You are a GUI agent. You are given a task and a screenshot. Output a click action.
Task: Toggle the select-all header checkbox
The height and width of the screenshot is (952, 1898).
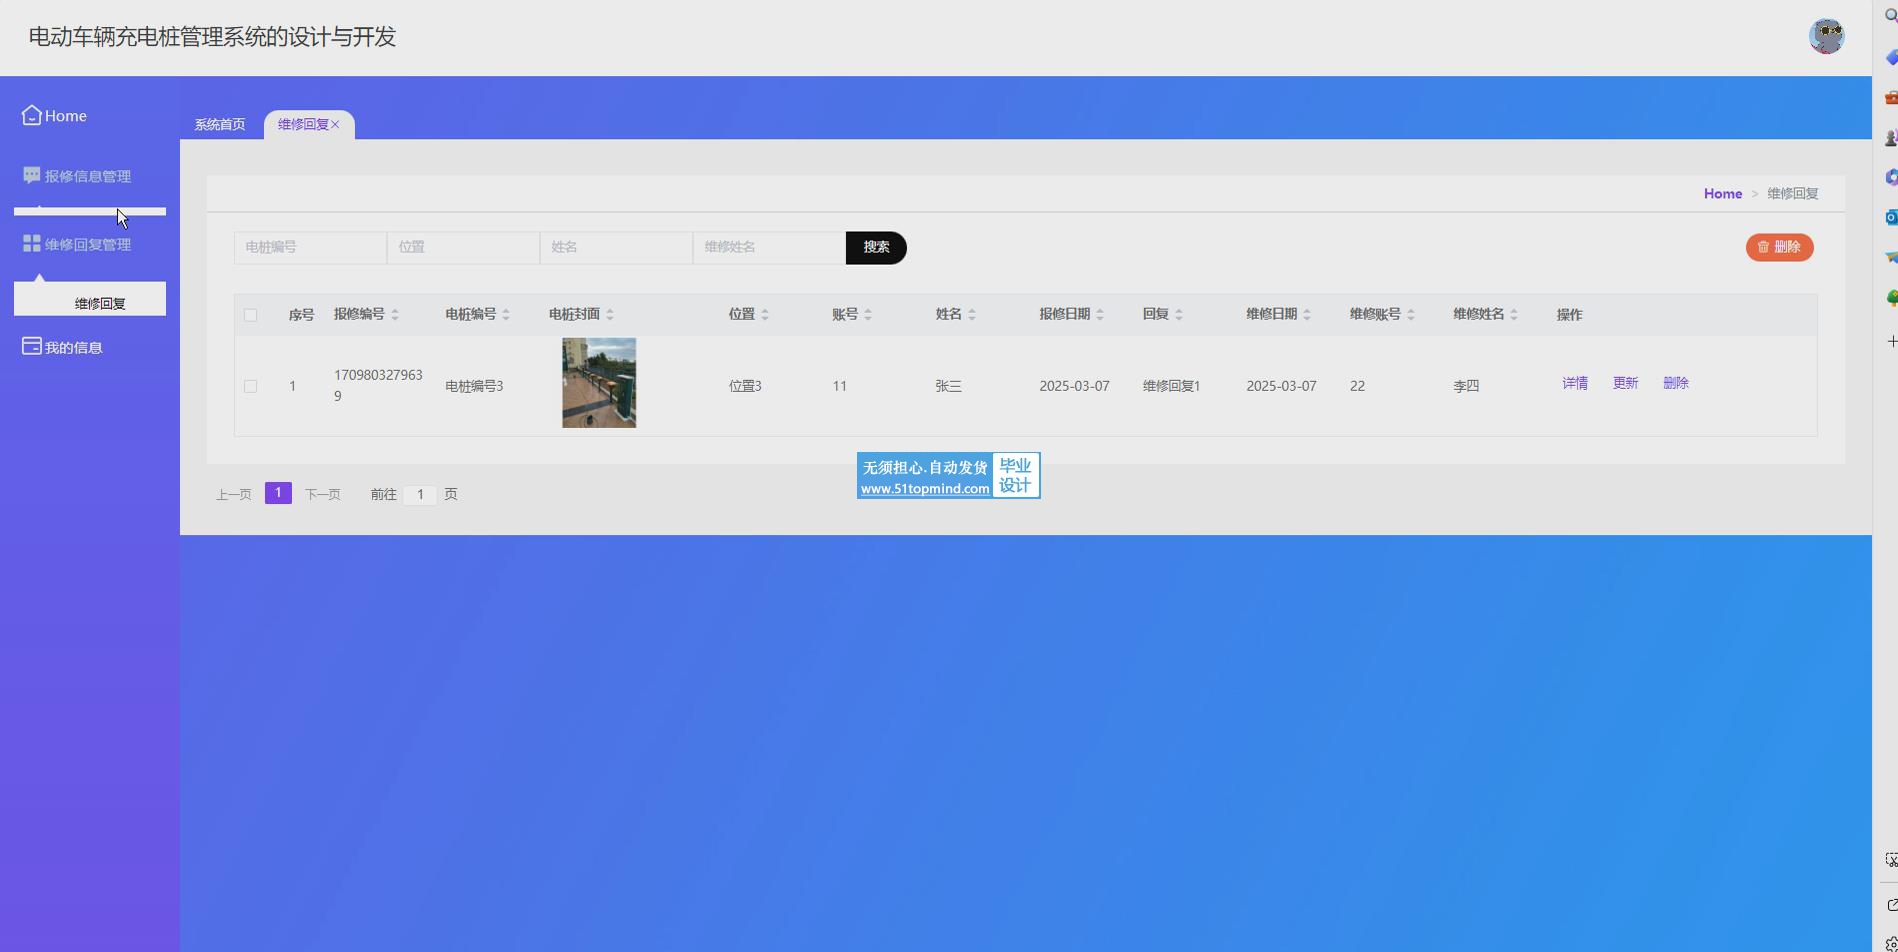tap(251, 315)
